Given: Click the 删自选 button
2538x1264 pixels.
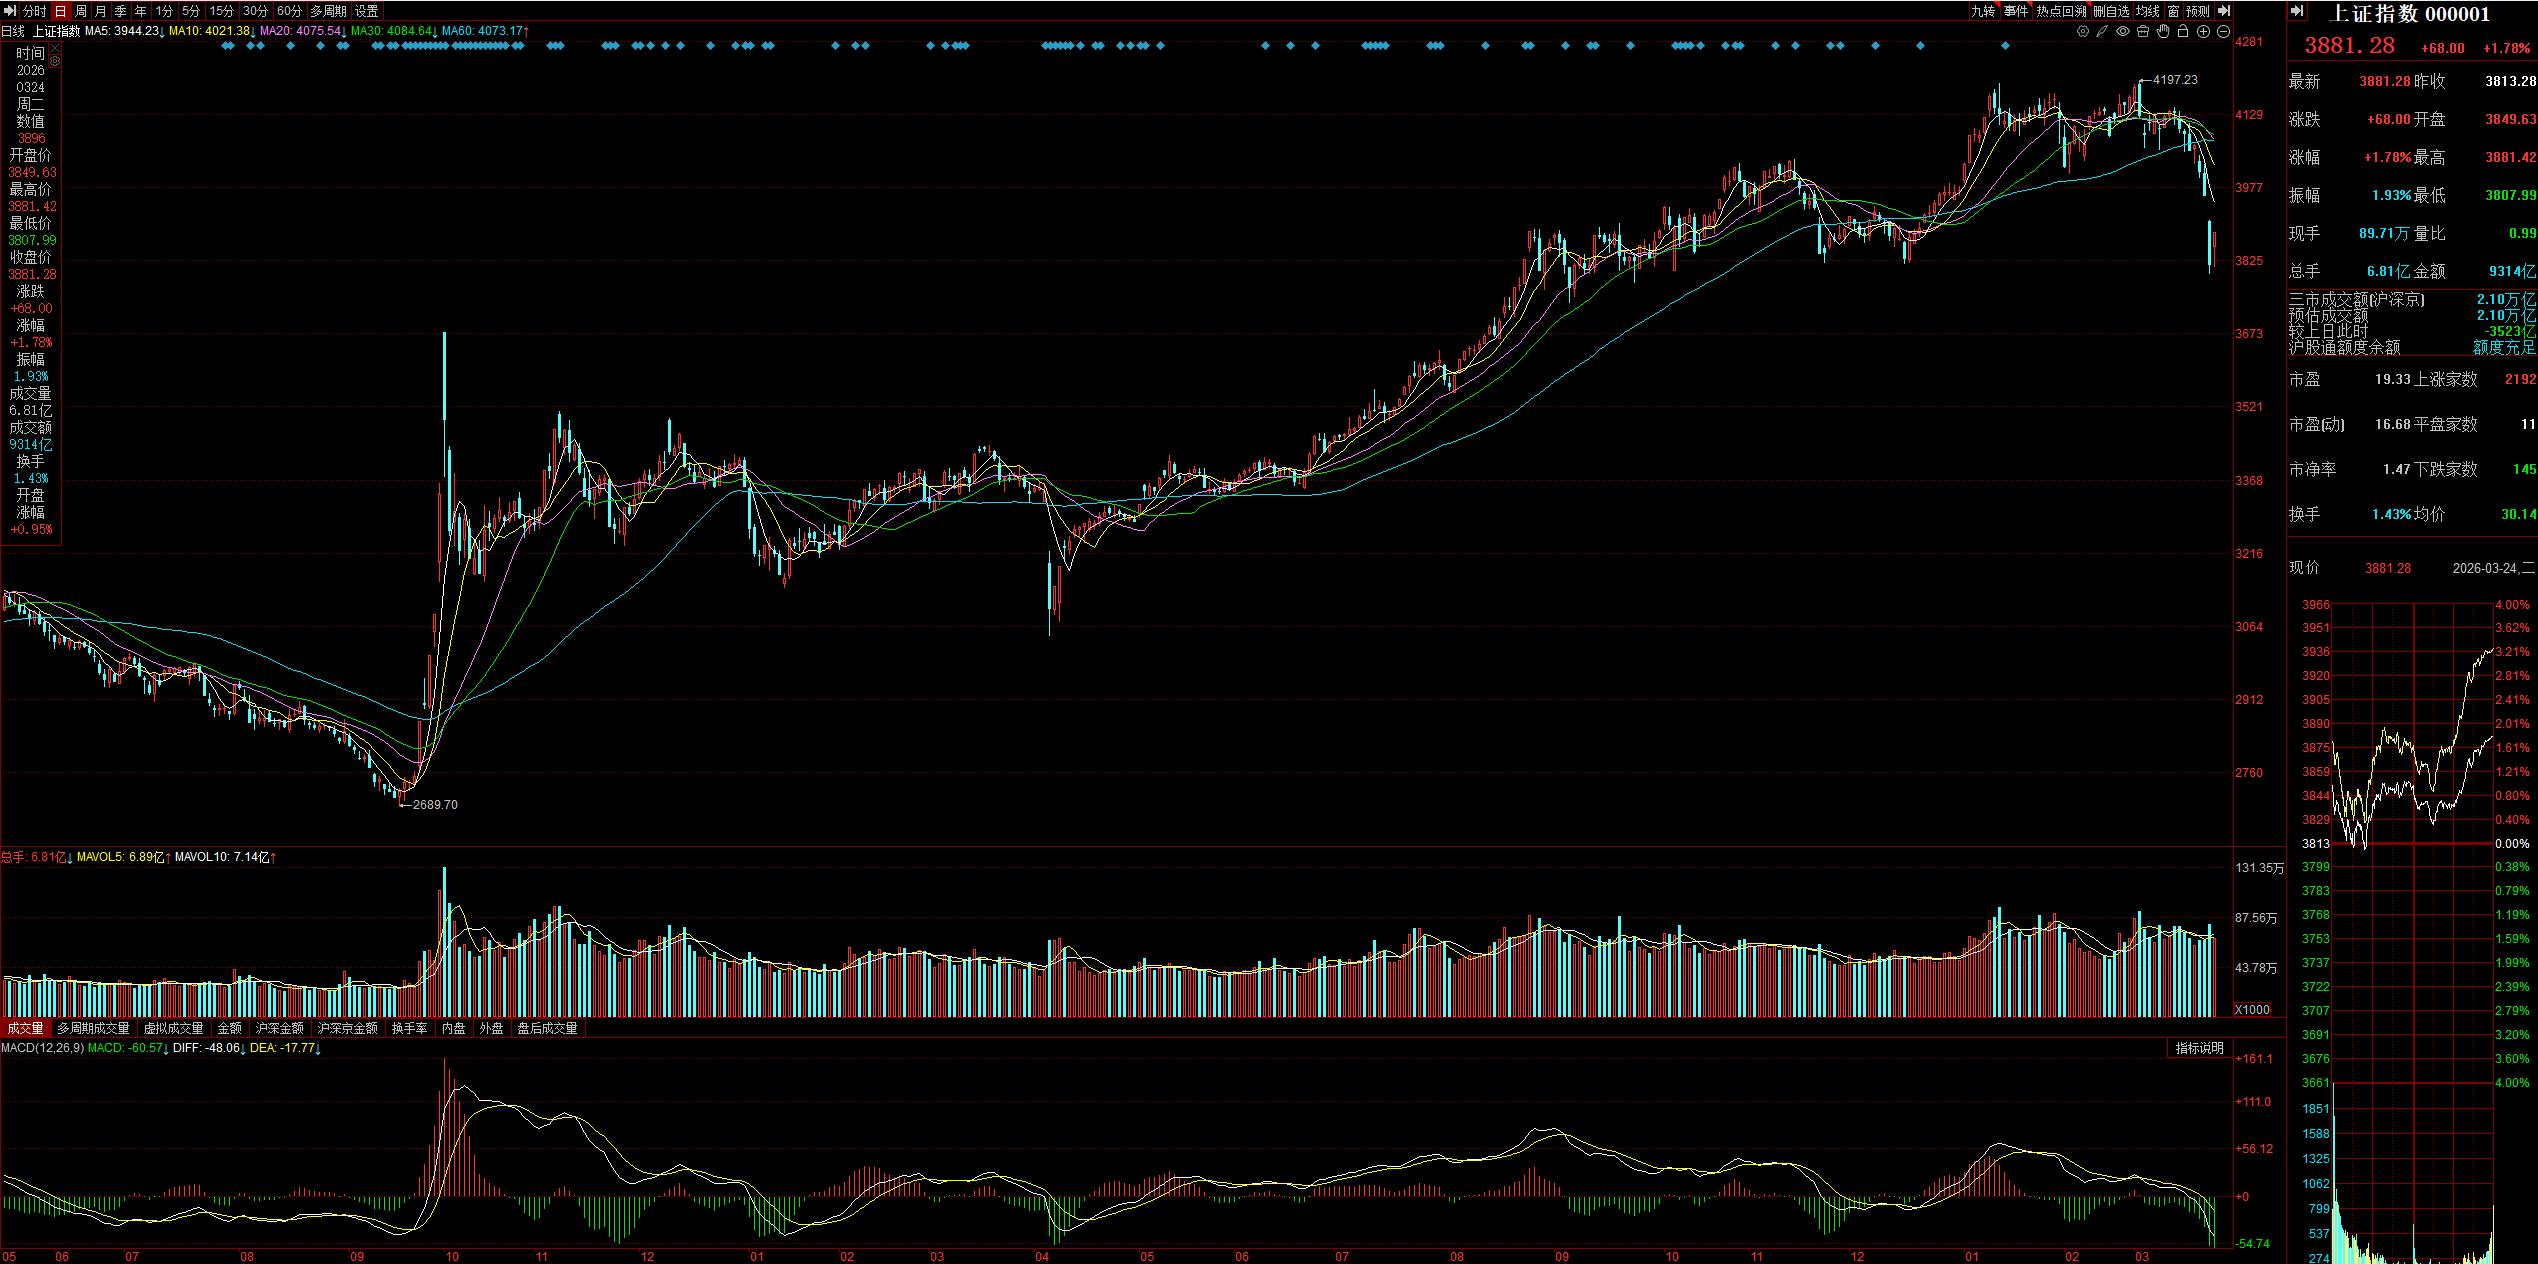Looking at the screenshot, I should (2111, 11).
